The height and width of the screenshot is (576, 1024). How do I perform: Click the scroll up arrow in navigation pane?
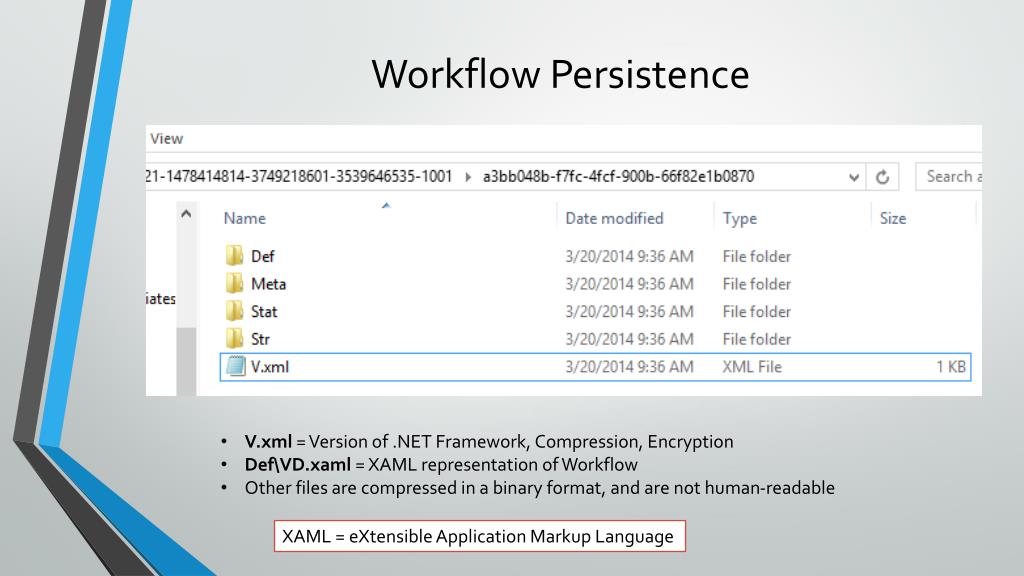coord(186,214)
